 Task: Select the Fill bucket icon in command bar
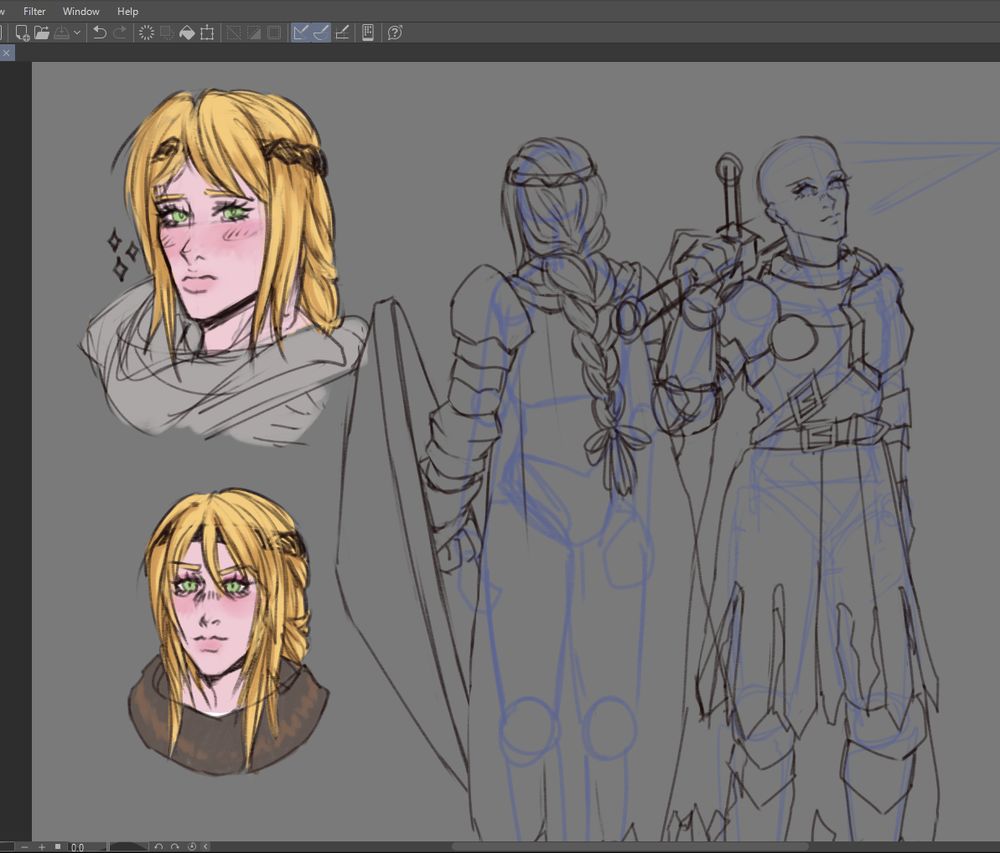186,33
